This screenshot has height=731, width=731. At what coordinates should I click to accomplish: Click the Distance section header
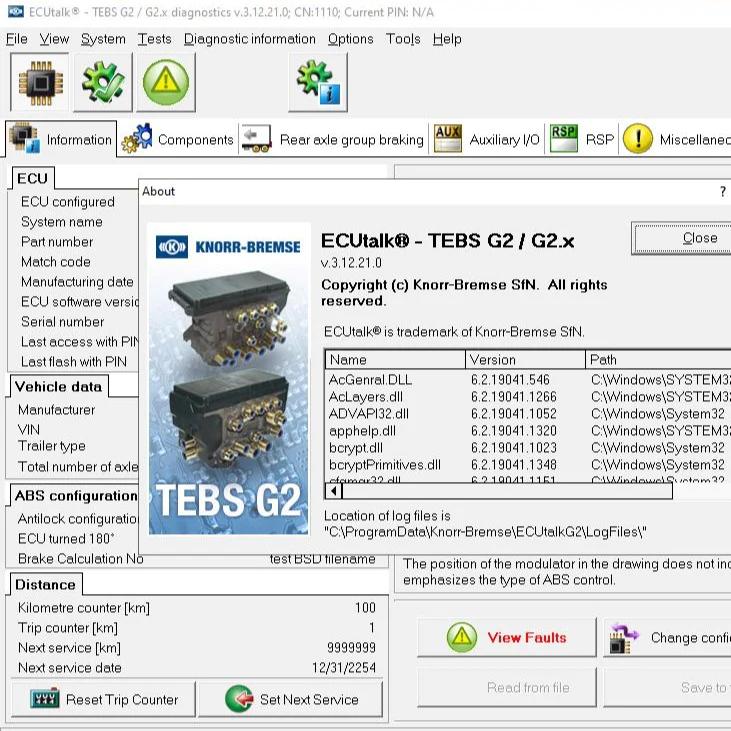pyautogui.click(x=45, y=585)
